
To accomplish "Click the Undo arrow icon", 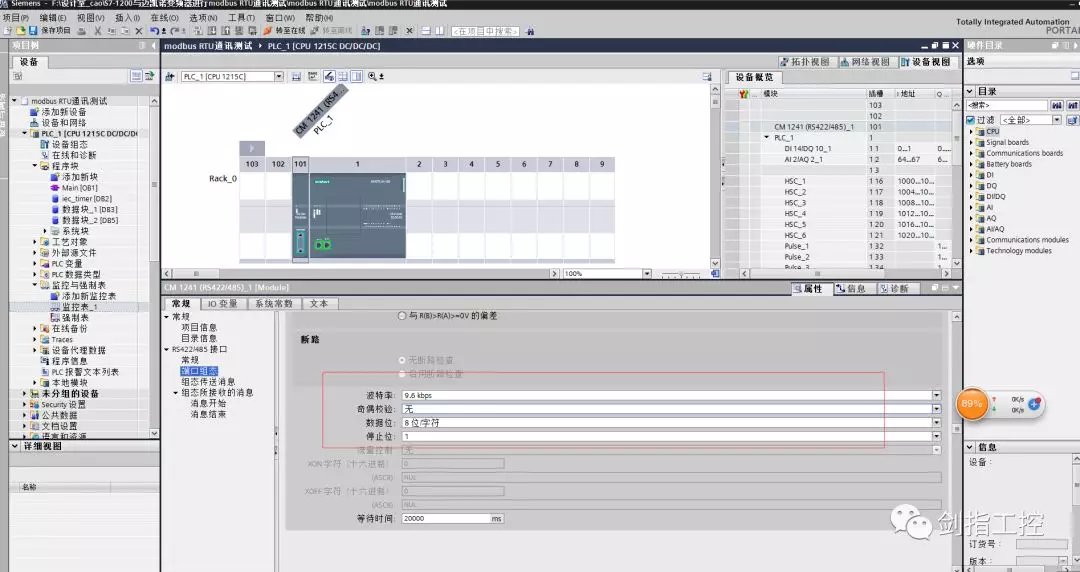I will 153,31.
